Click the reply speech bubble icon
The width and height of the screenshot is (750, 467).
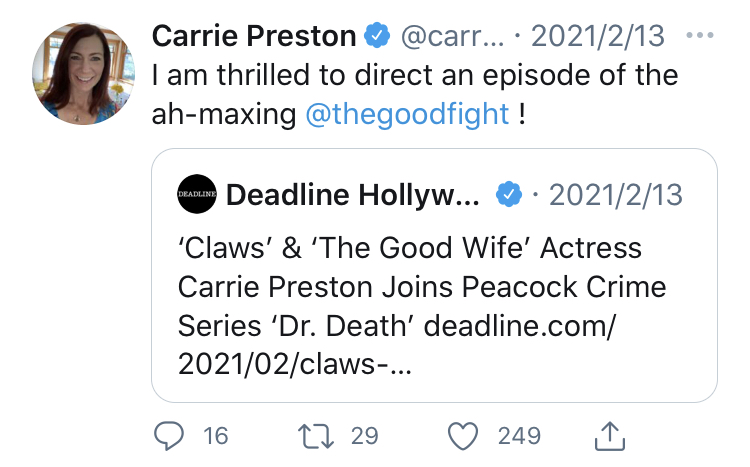point(168,436)
